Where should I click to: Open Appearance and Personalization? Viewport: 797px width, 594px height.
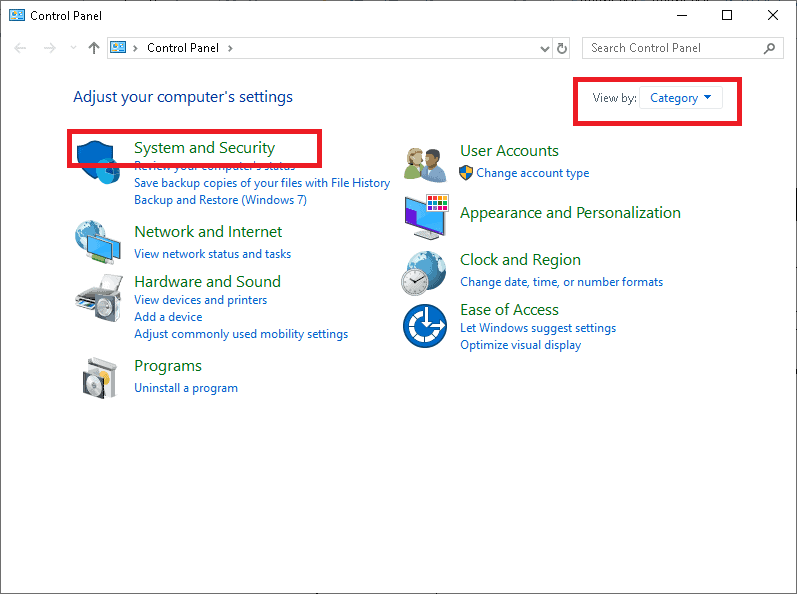[x=570, y=212]
